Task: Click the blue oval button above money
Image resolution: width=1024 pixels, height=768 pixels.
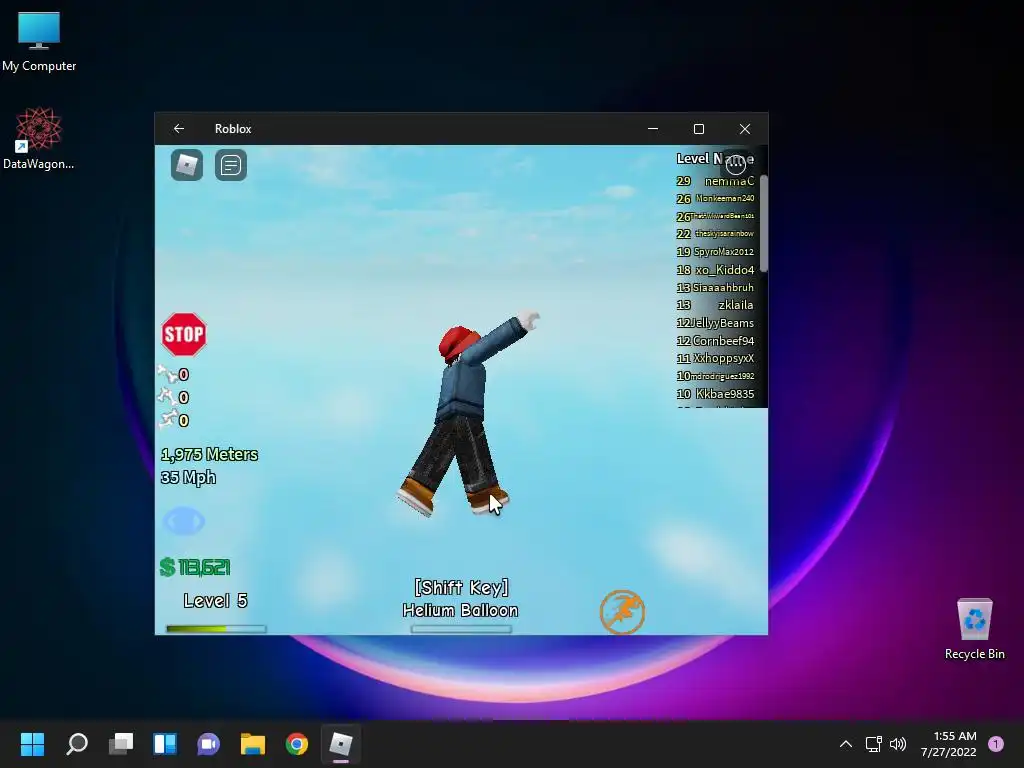Action: [184, 521]
